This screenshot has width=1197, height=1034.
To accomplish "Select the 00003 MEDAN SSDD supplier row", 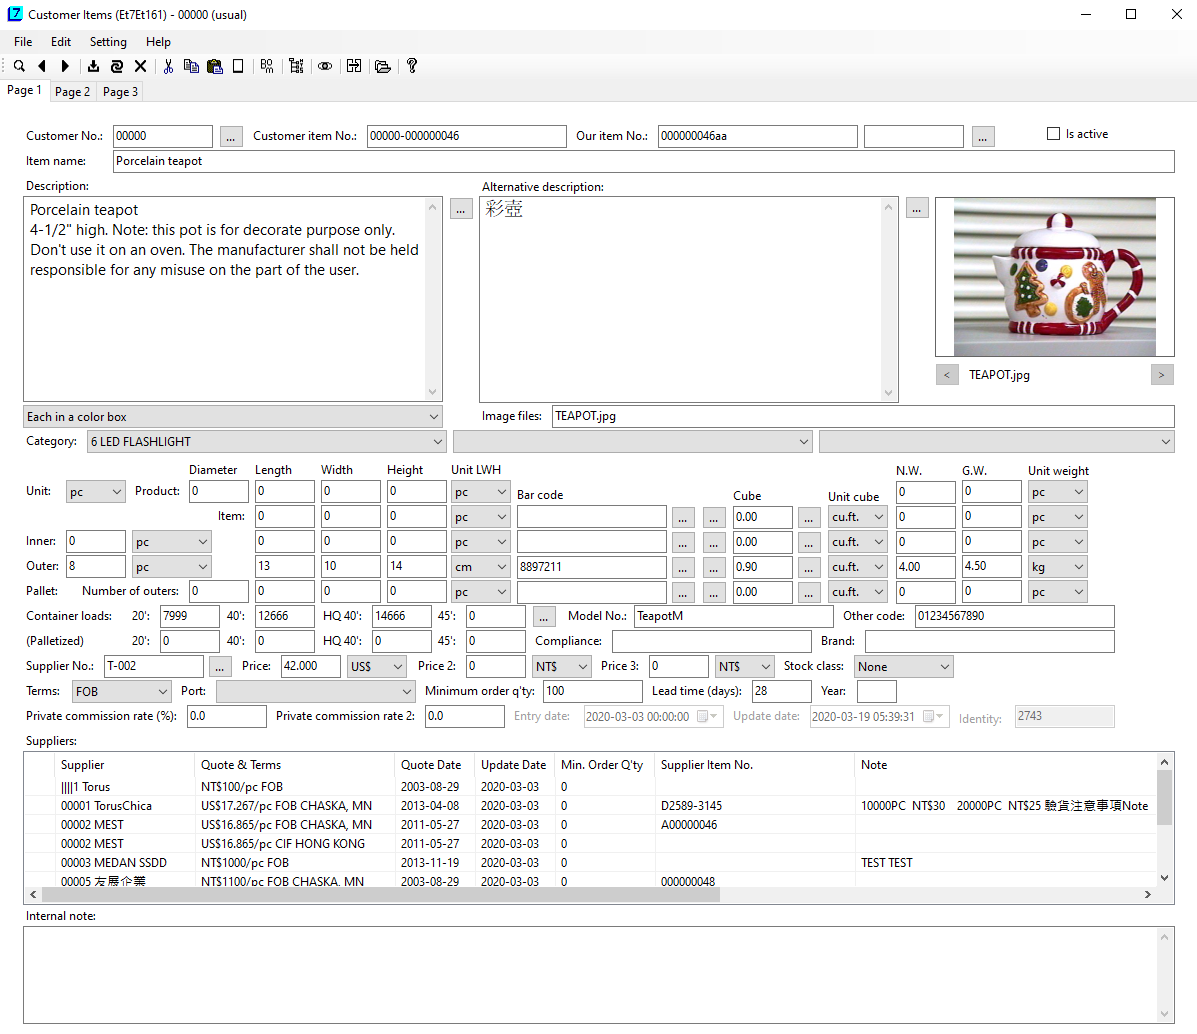I will tap(592, 863).
